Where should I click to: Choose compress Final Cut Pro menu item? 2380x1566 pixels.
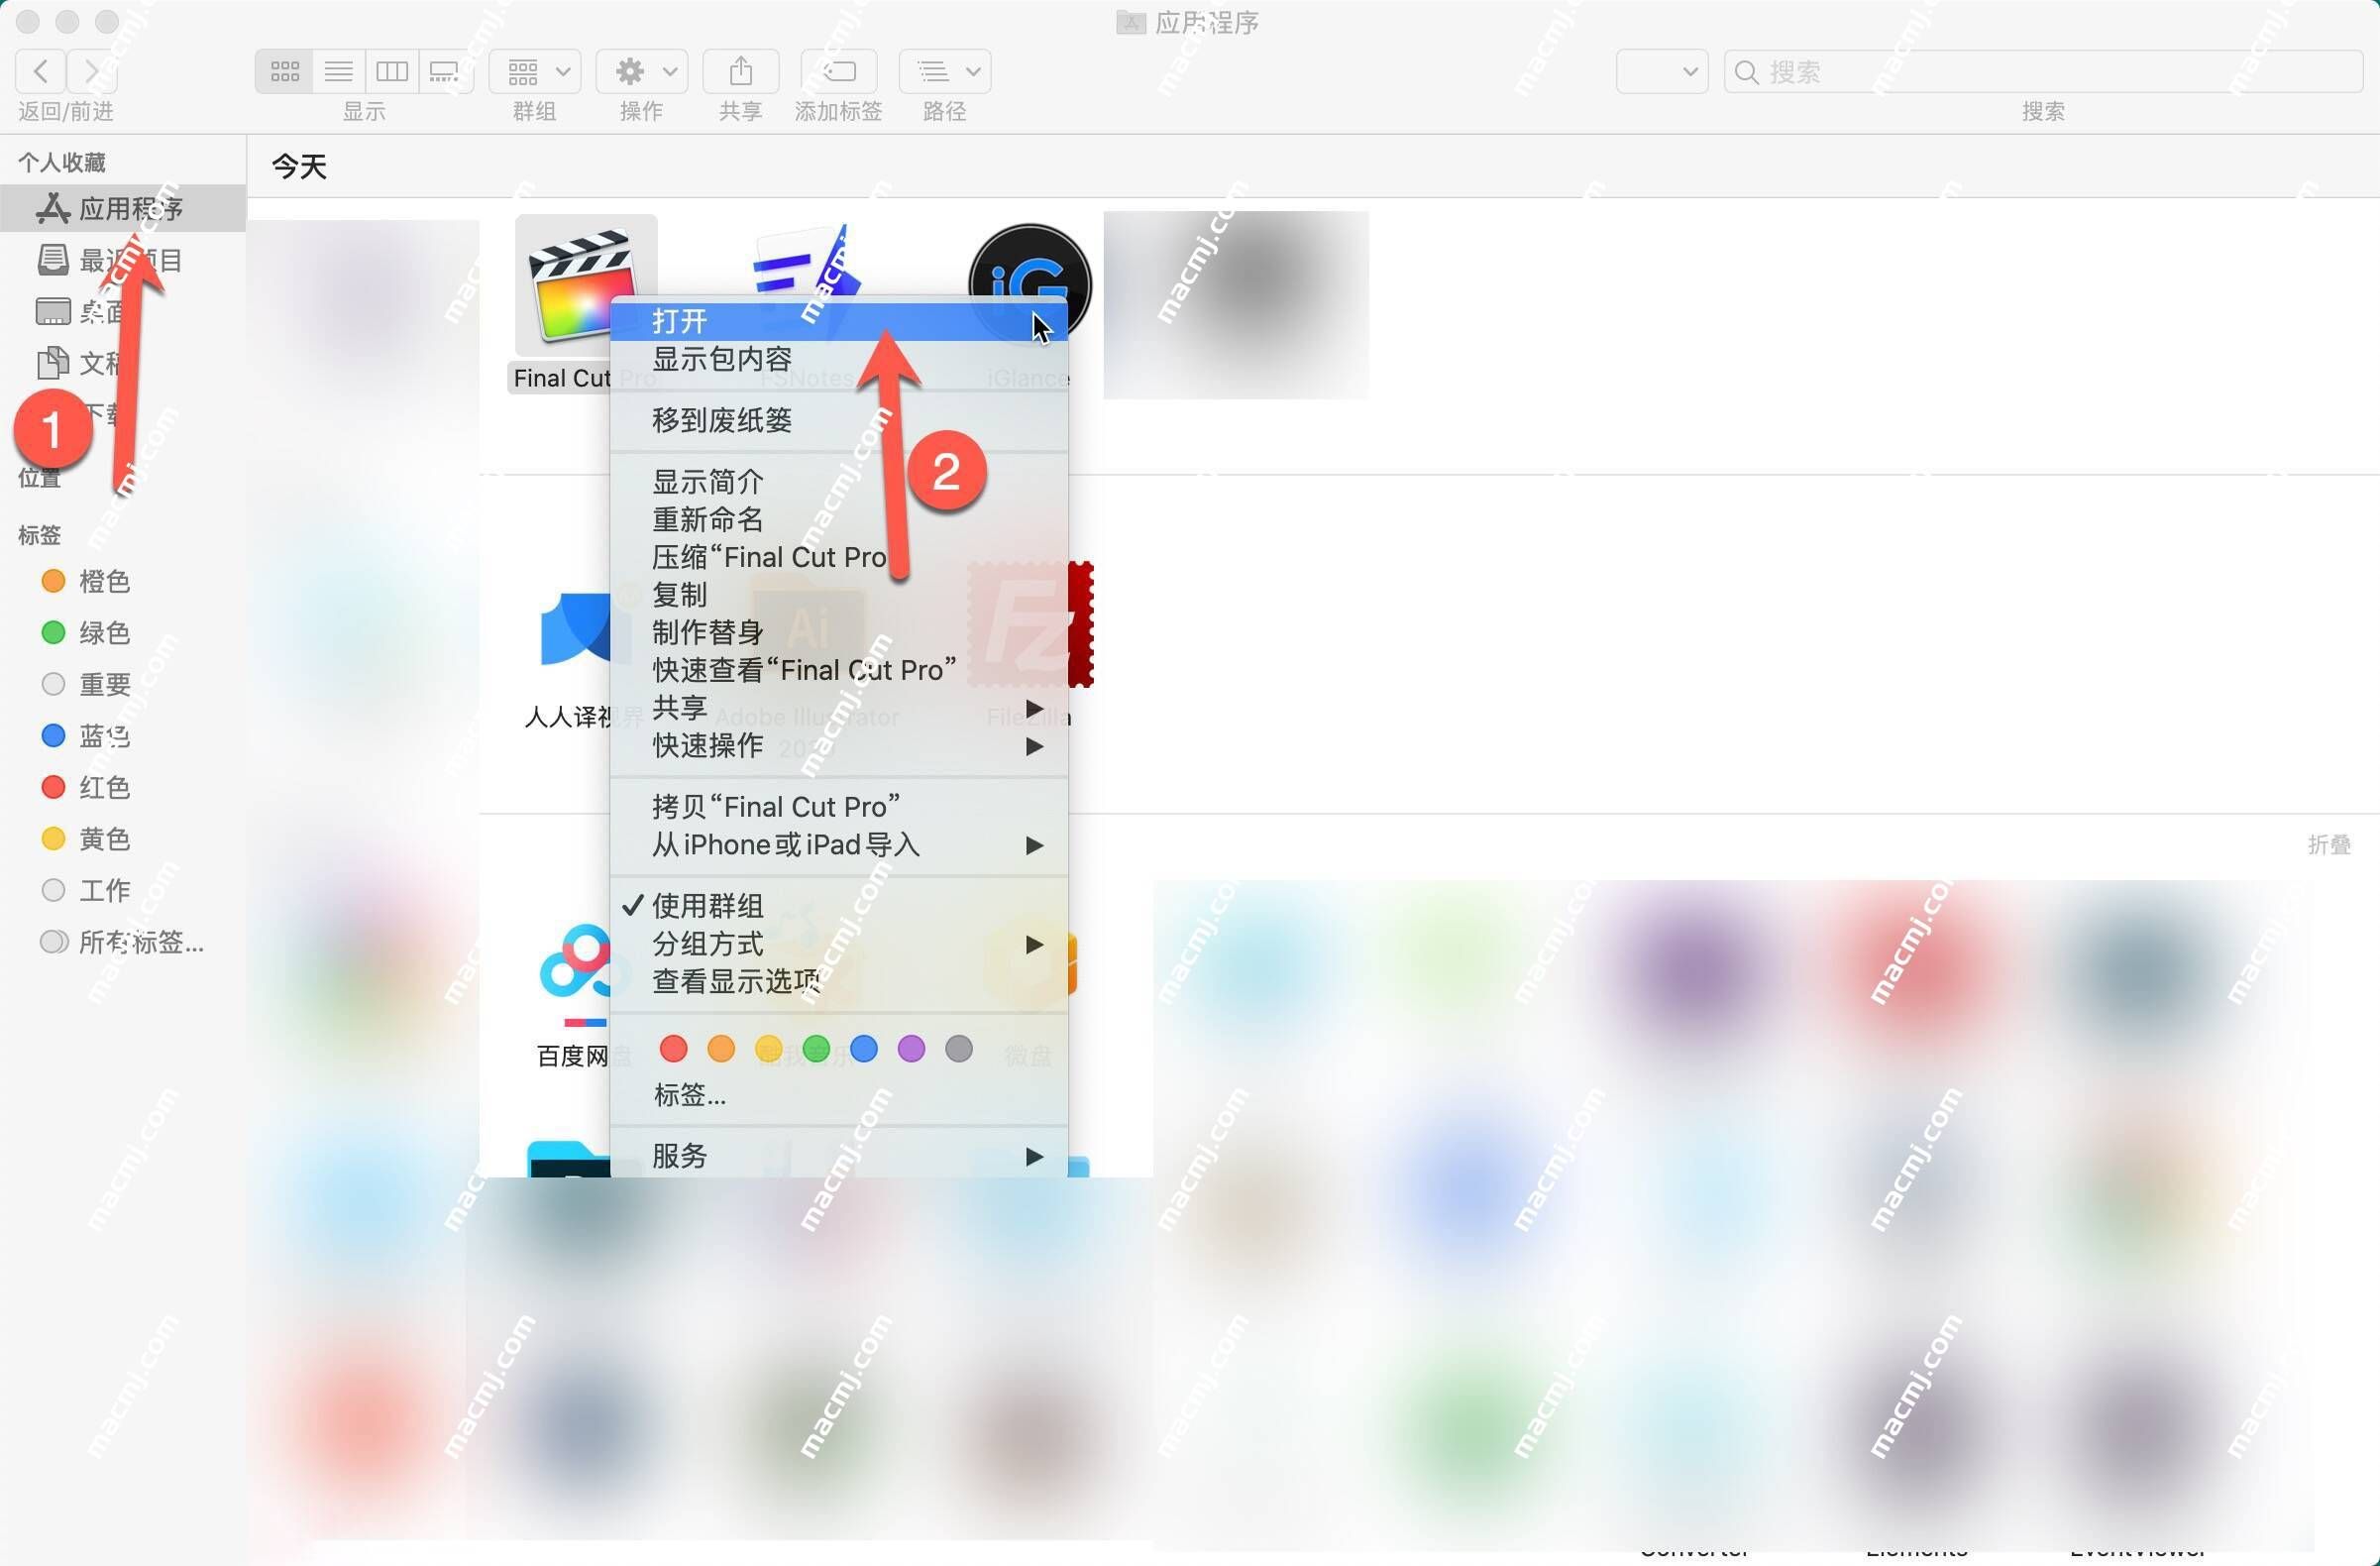click(839, 557)
